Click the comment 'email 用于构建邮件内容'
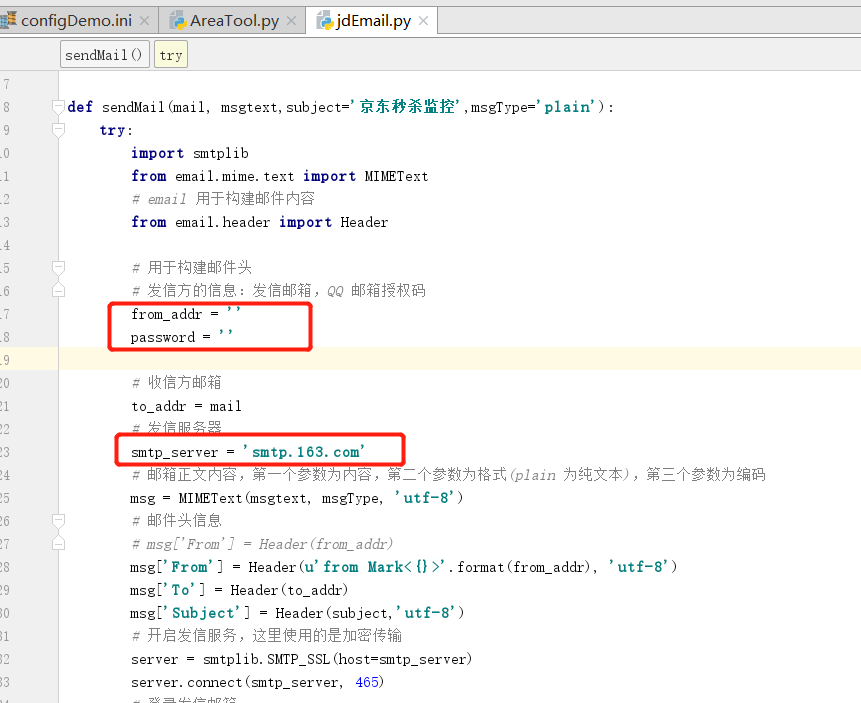 coord(223,199)
